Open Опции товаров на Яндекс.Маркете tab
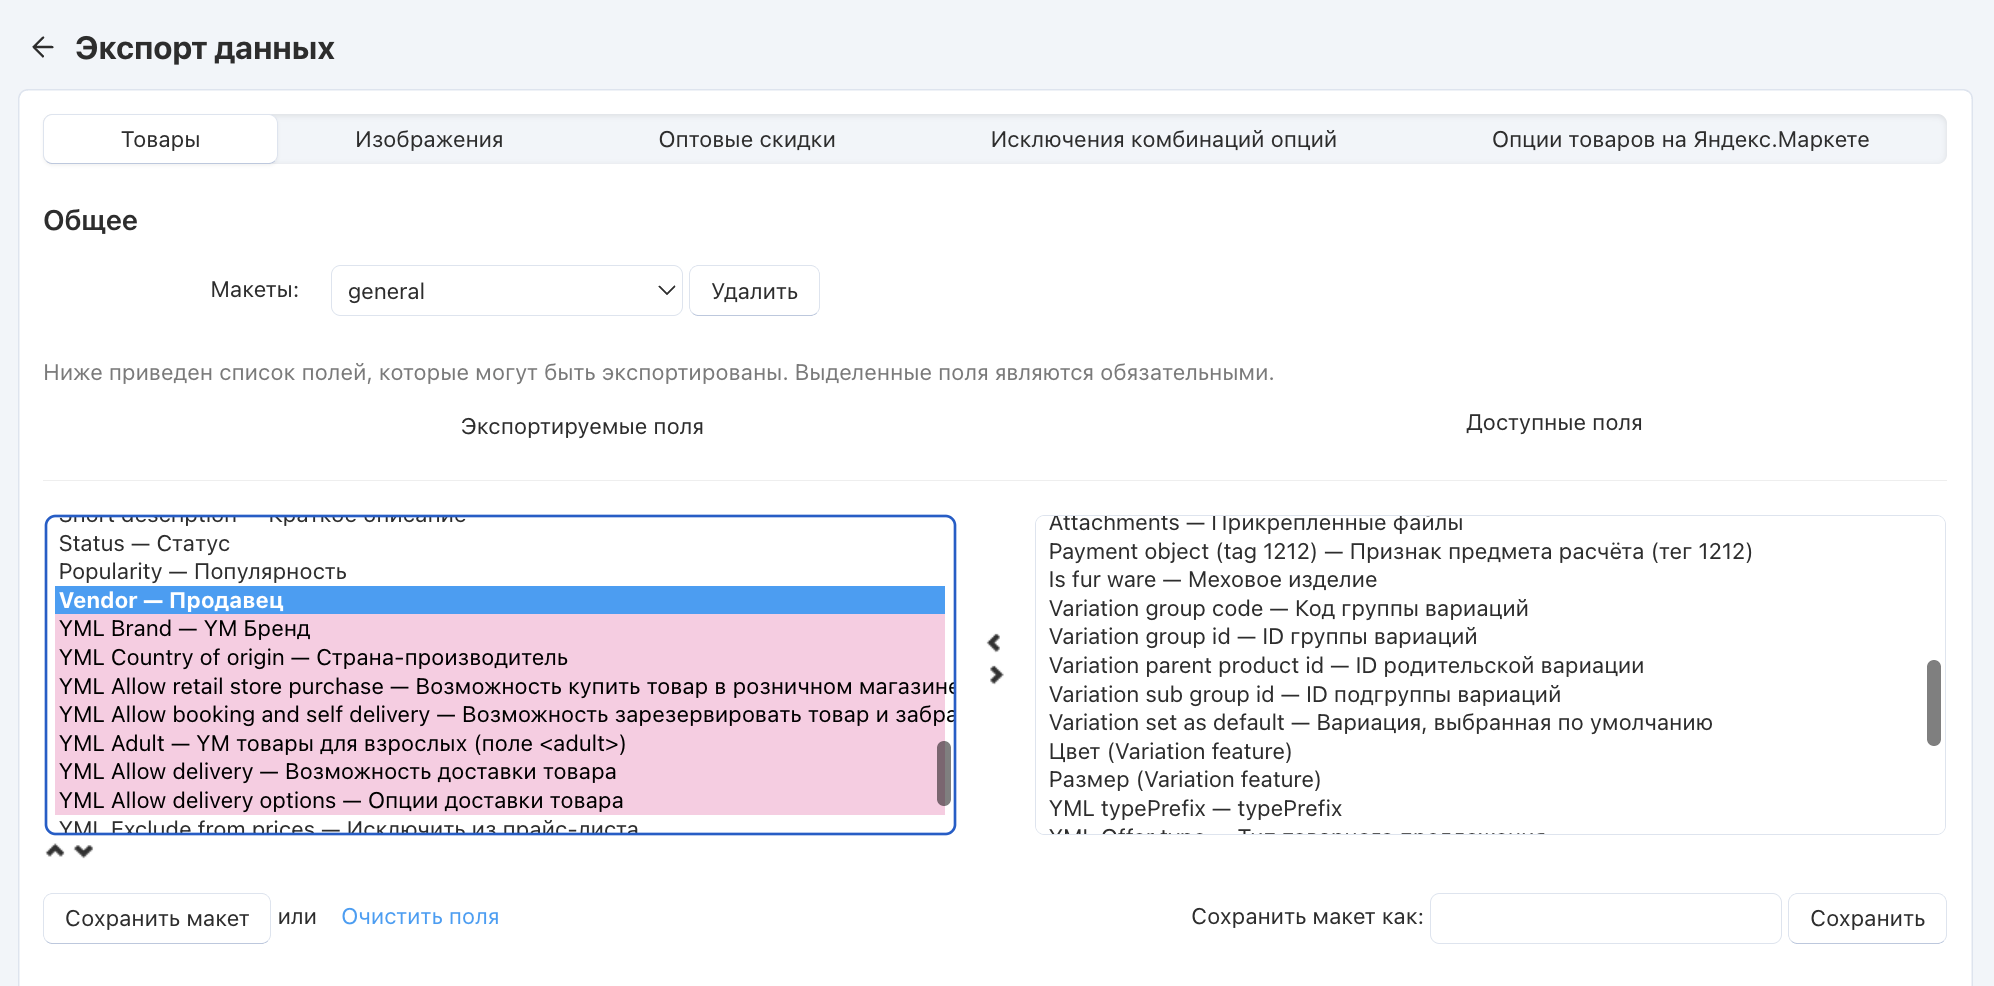 pyautogui.click(x=1679, y=140)
